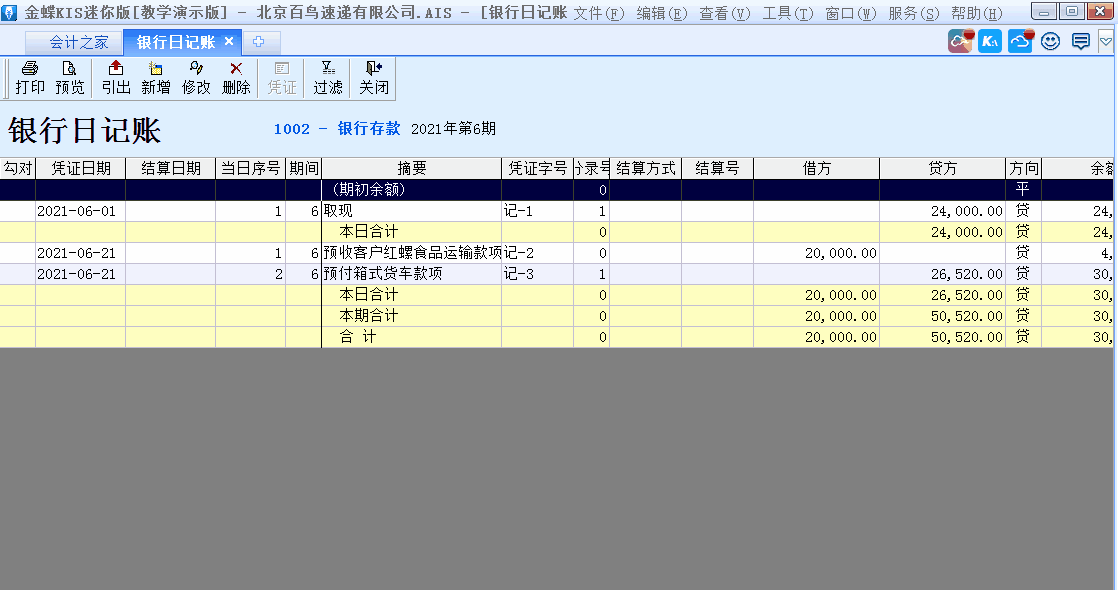Open the message bubble icon near top right
1118x590 pixels.
click(x=1080, y=42)
